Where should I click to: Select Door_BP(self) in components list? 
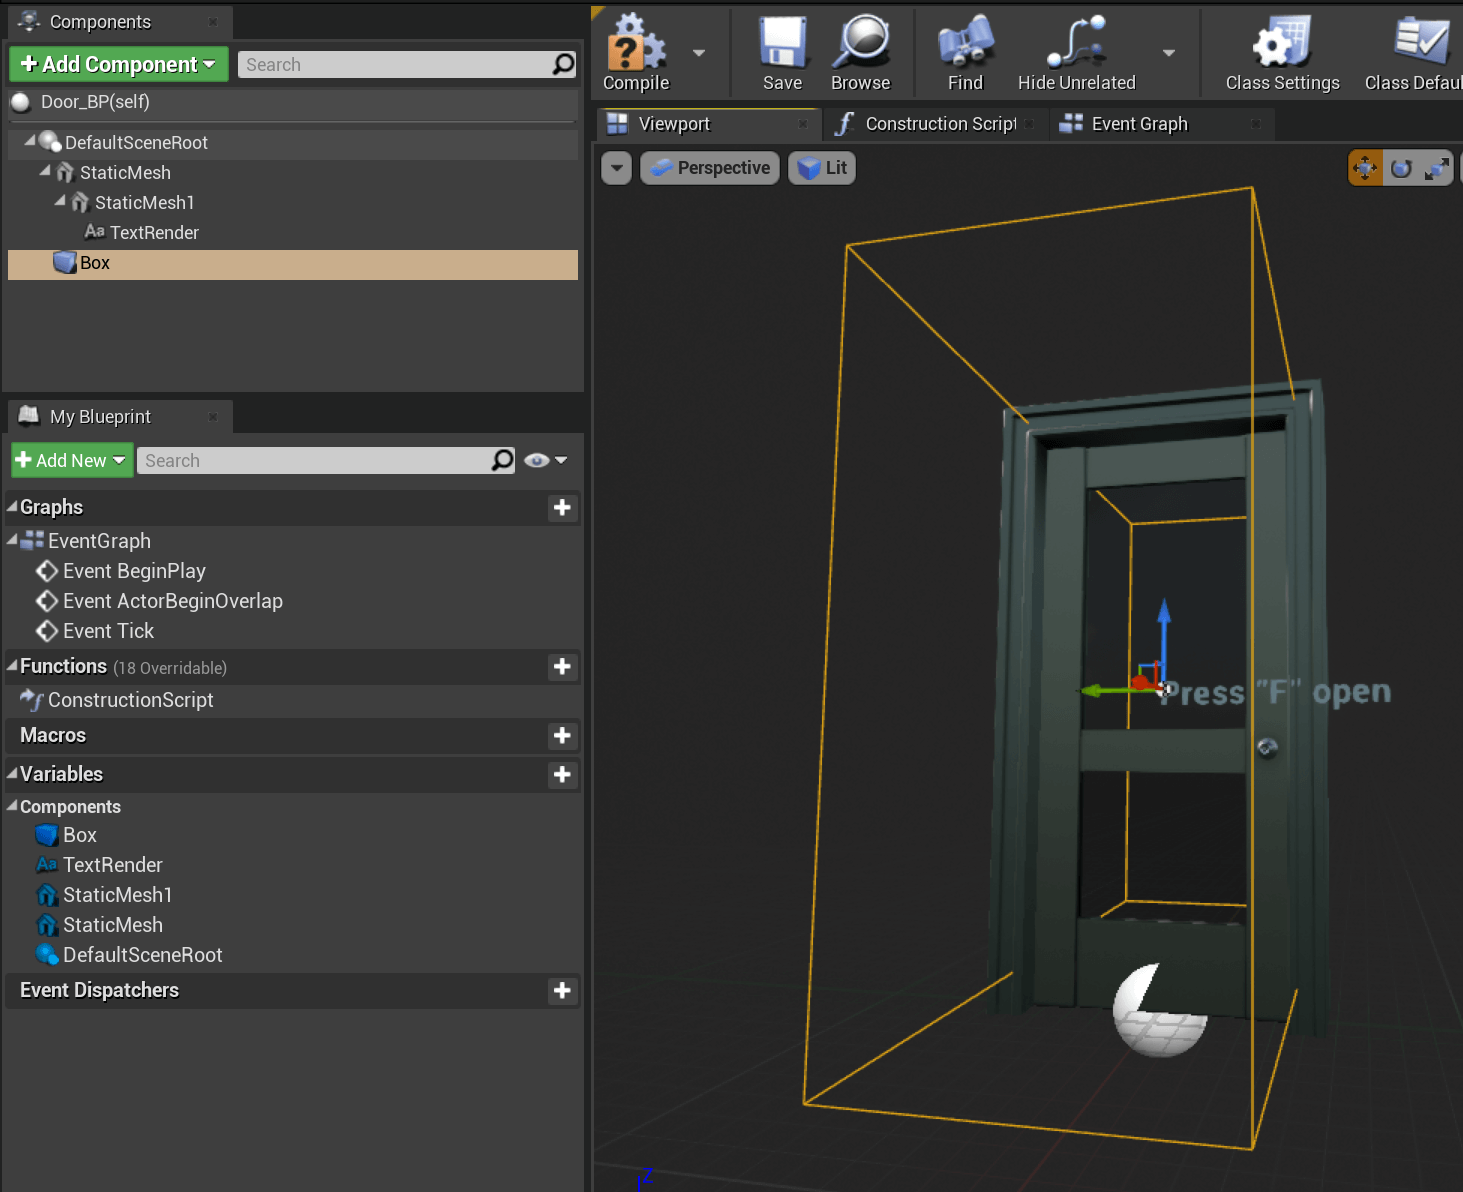293,102
